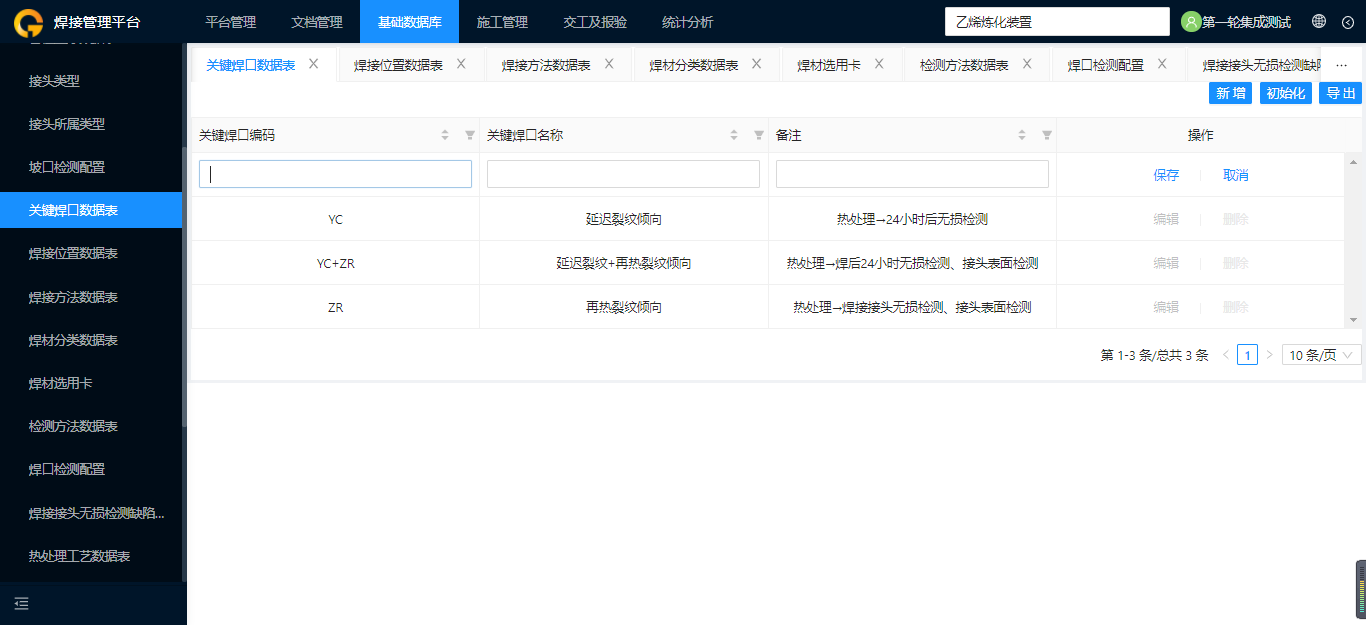Close the 关键焊口数据表 tab
This screenshot has height=625, width=1366.
tap(313, 64)
